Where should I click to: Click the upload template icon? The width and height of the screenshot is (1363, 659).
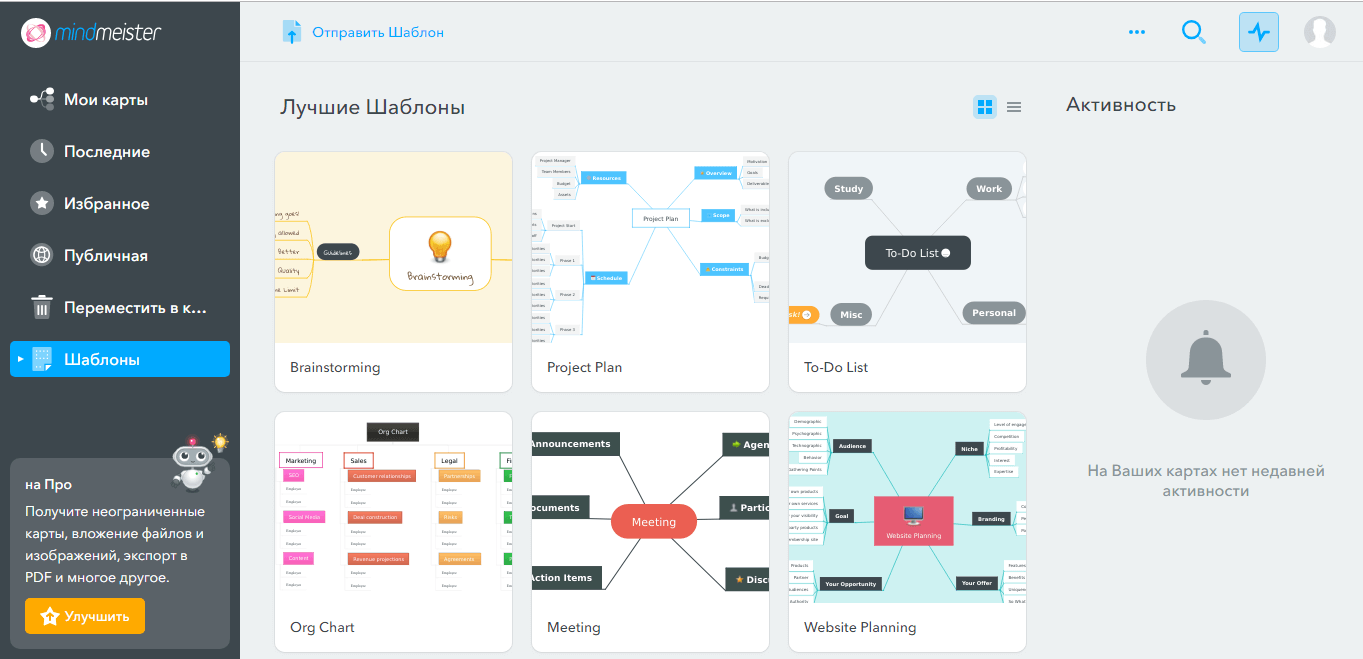[x=291, y=32]
